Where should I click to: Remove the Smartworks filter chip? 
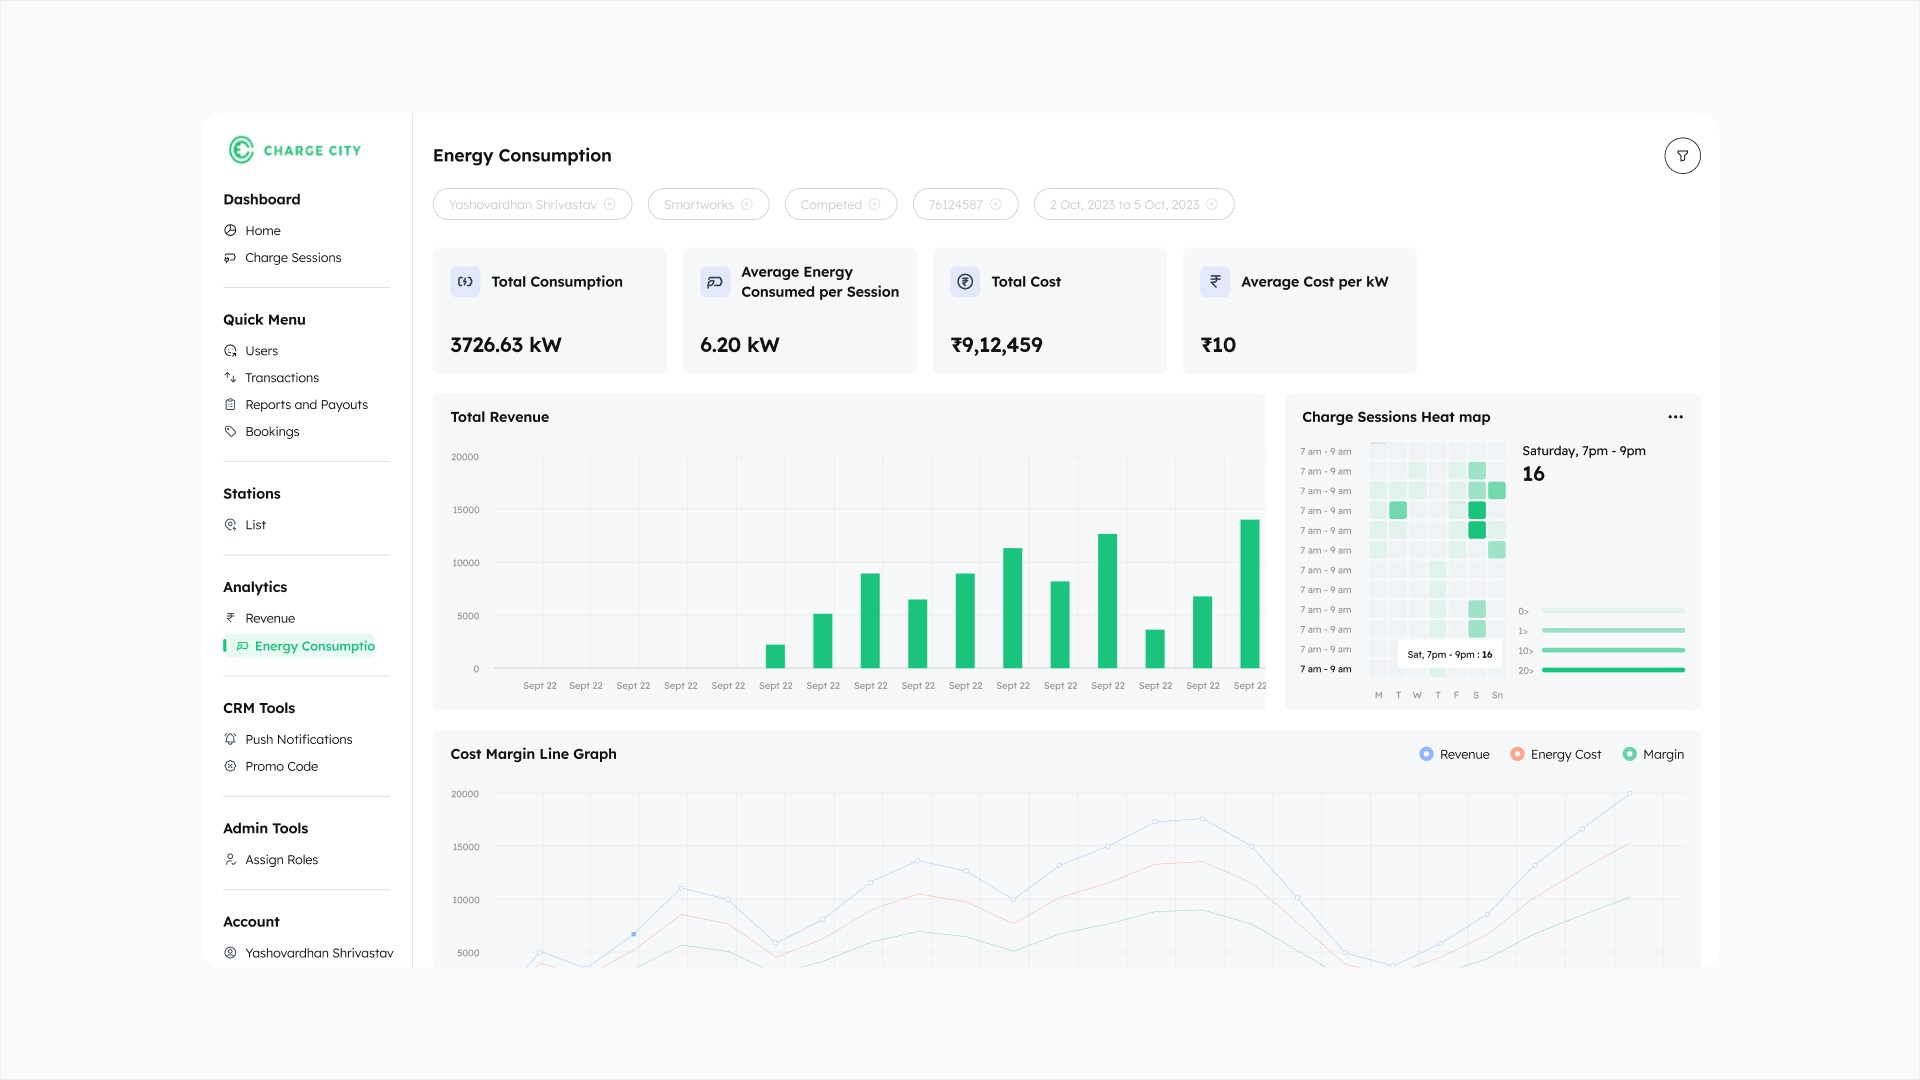tap(746, 205)
